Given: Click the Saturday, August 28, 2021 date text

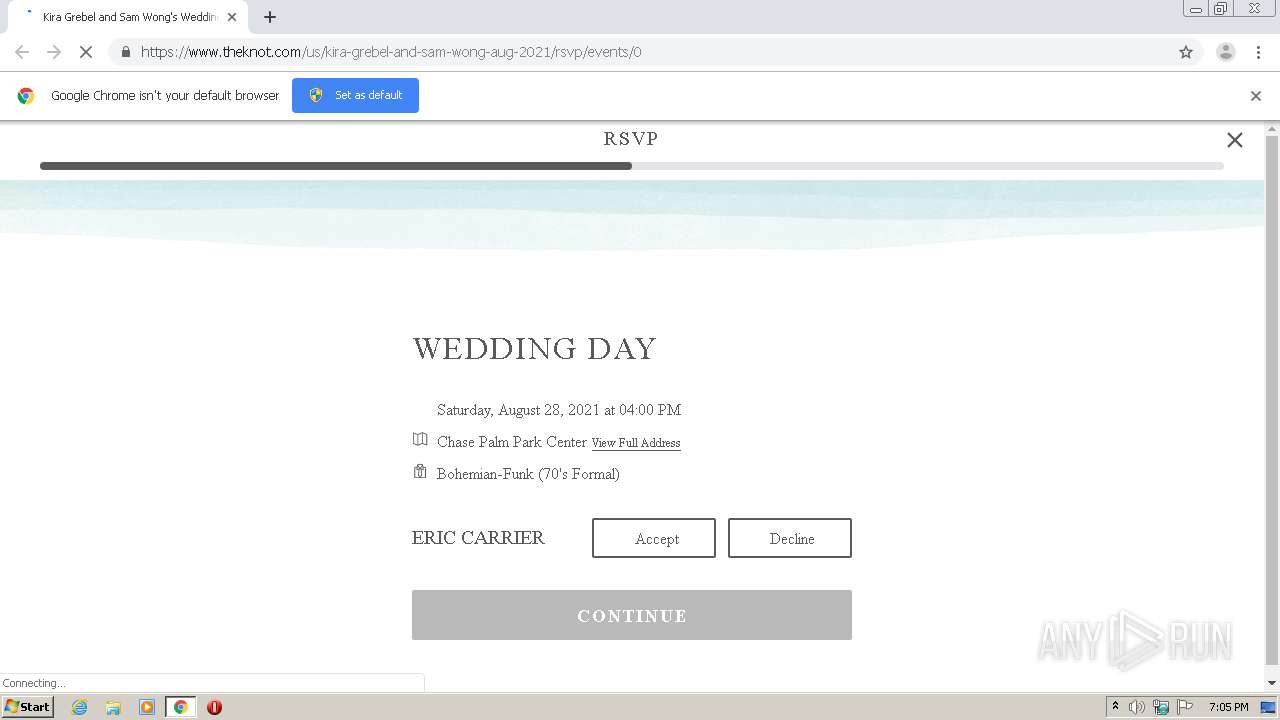Looking at the screenshot, I should click(x=559, y=410).
